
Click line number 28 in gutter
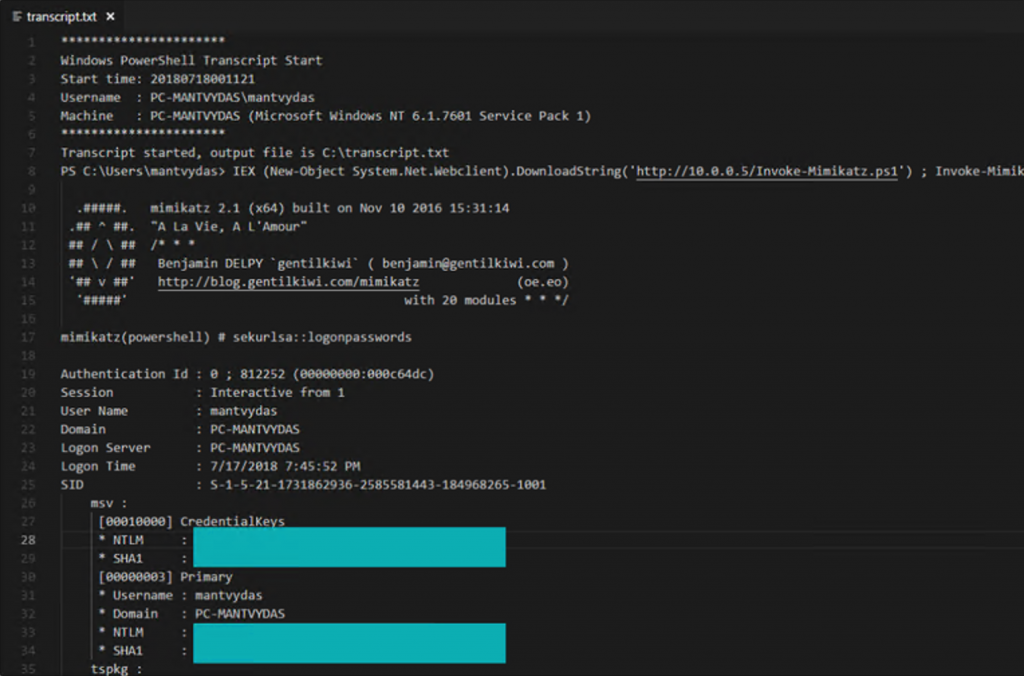tap(27, 540)
